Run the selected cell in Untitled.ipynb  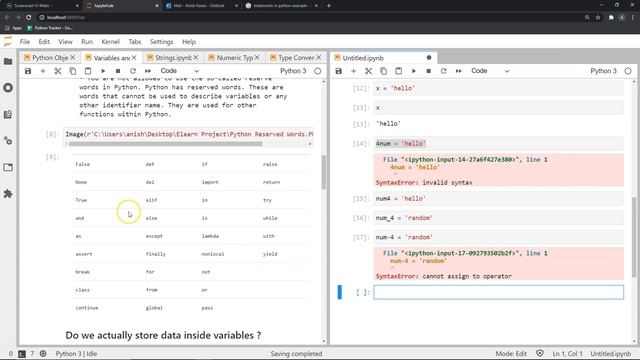coord(413,71)
